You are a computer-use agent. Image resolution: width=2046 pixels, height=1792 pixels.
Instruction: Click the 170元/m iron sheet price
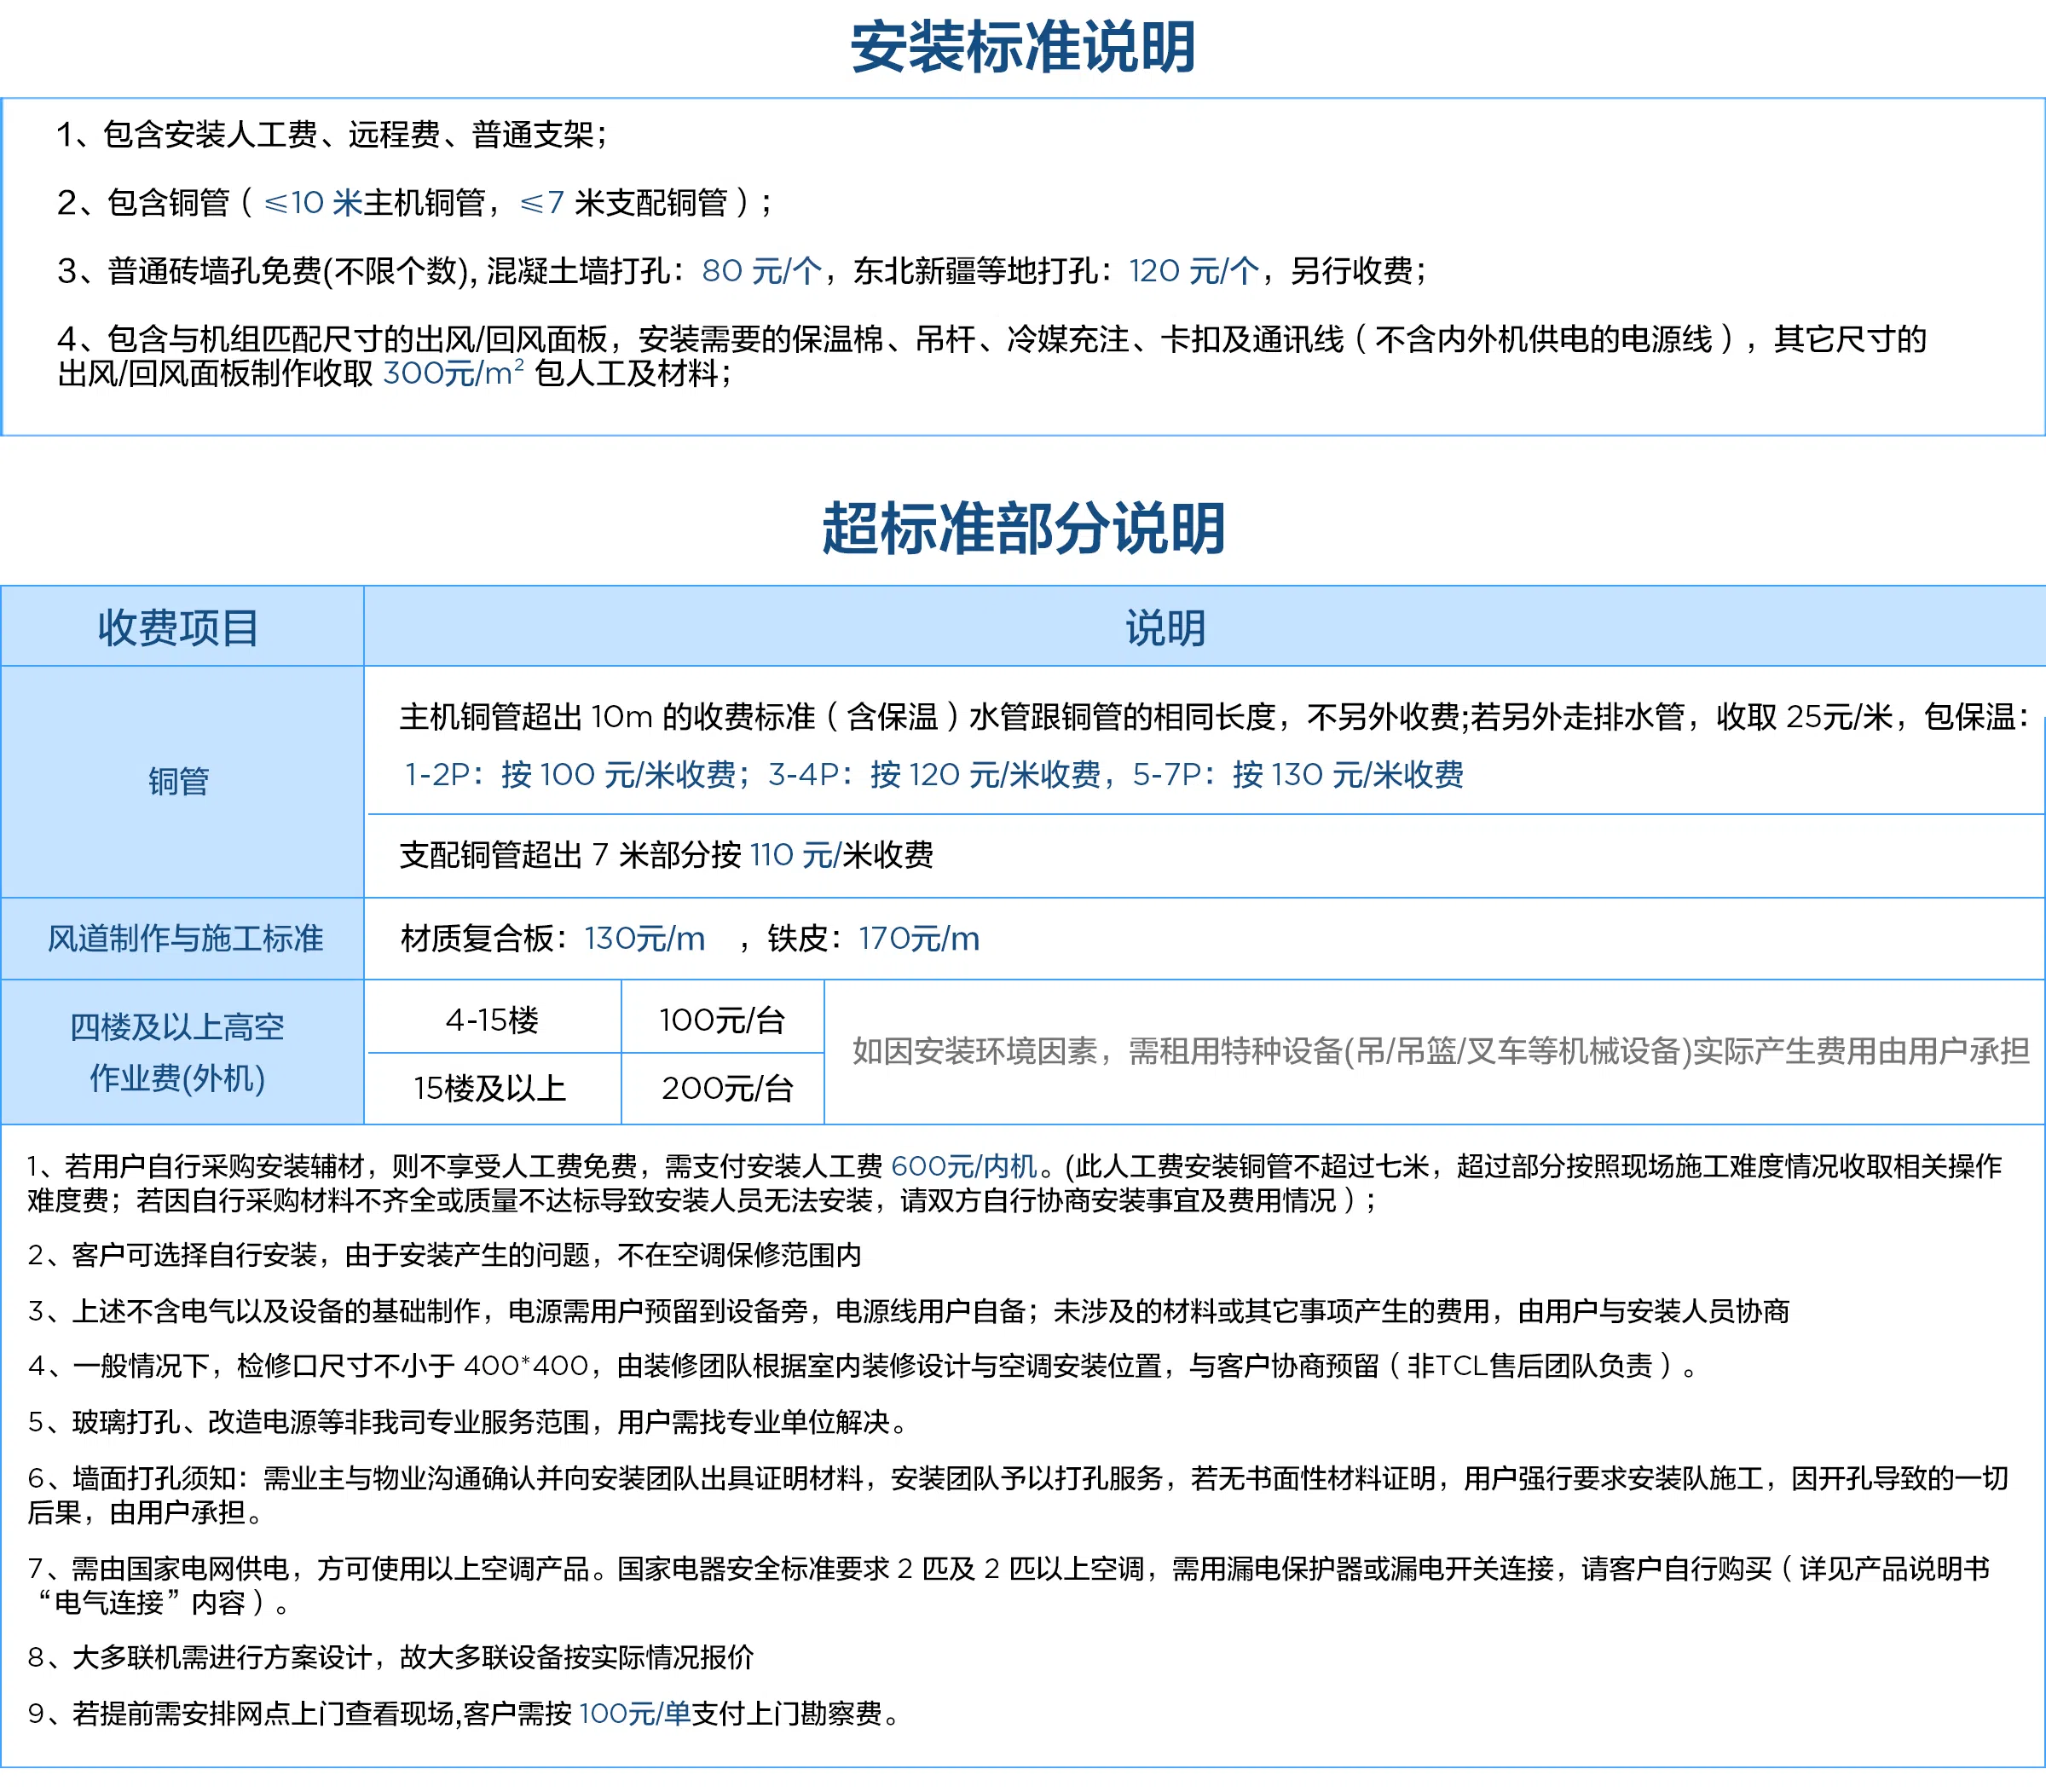click(918, 938)
